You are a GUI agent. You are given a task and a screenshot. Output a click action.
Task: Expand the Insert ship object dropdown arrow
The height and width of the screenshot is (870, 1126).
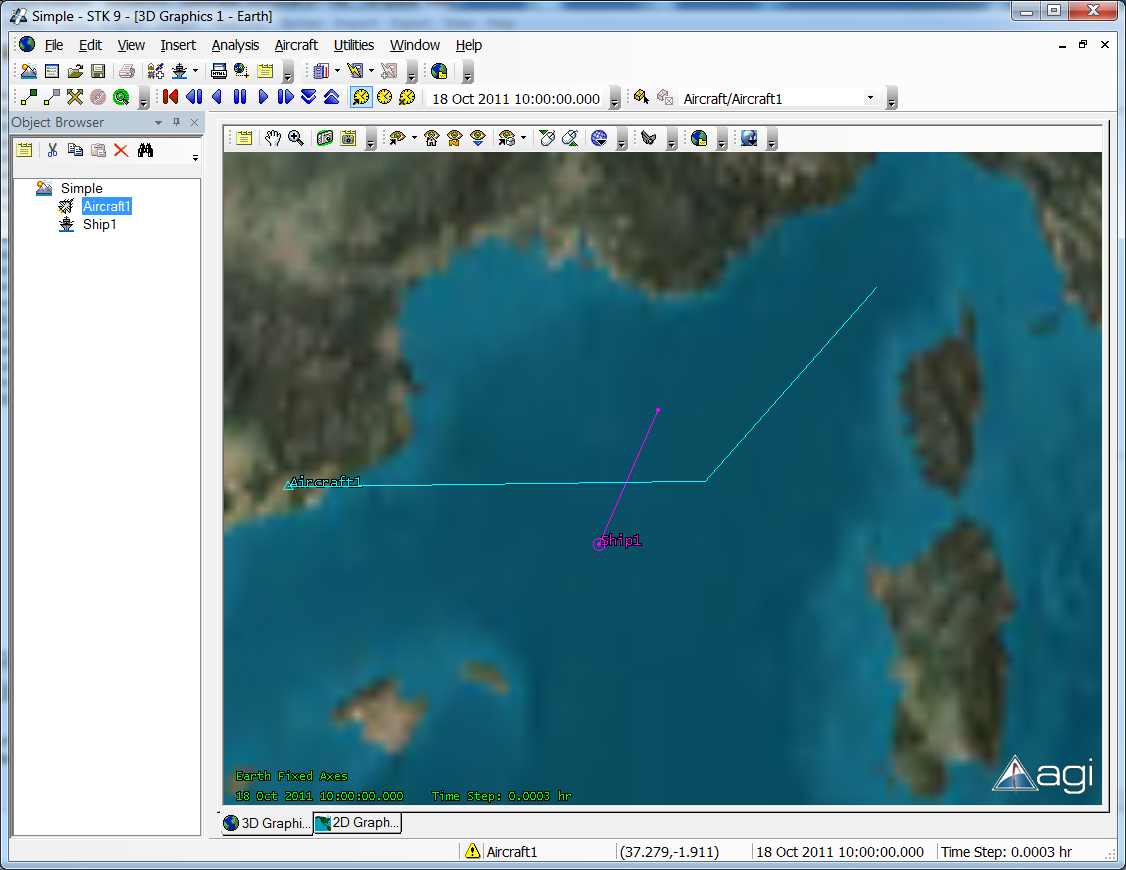(195, 71)
